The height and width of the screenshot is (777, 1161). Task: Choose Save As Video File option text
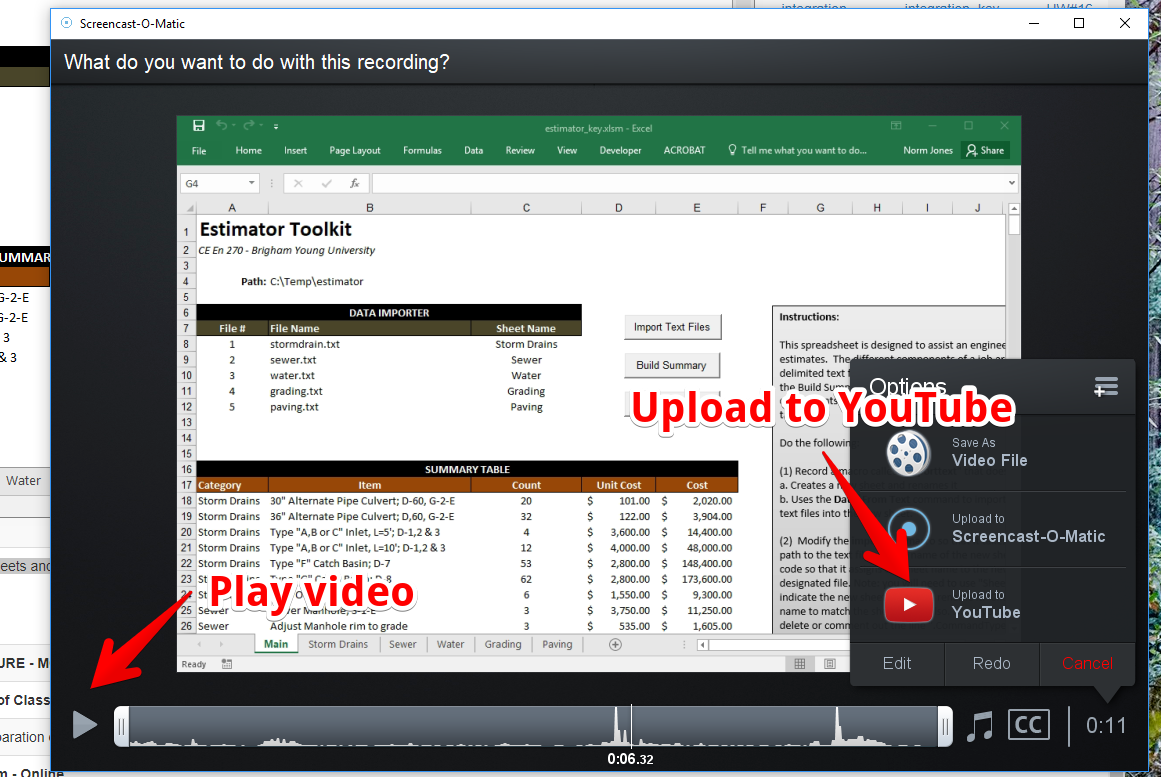coord(989,453)
